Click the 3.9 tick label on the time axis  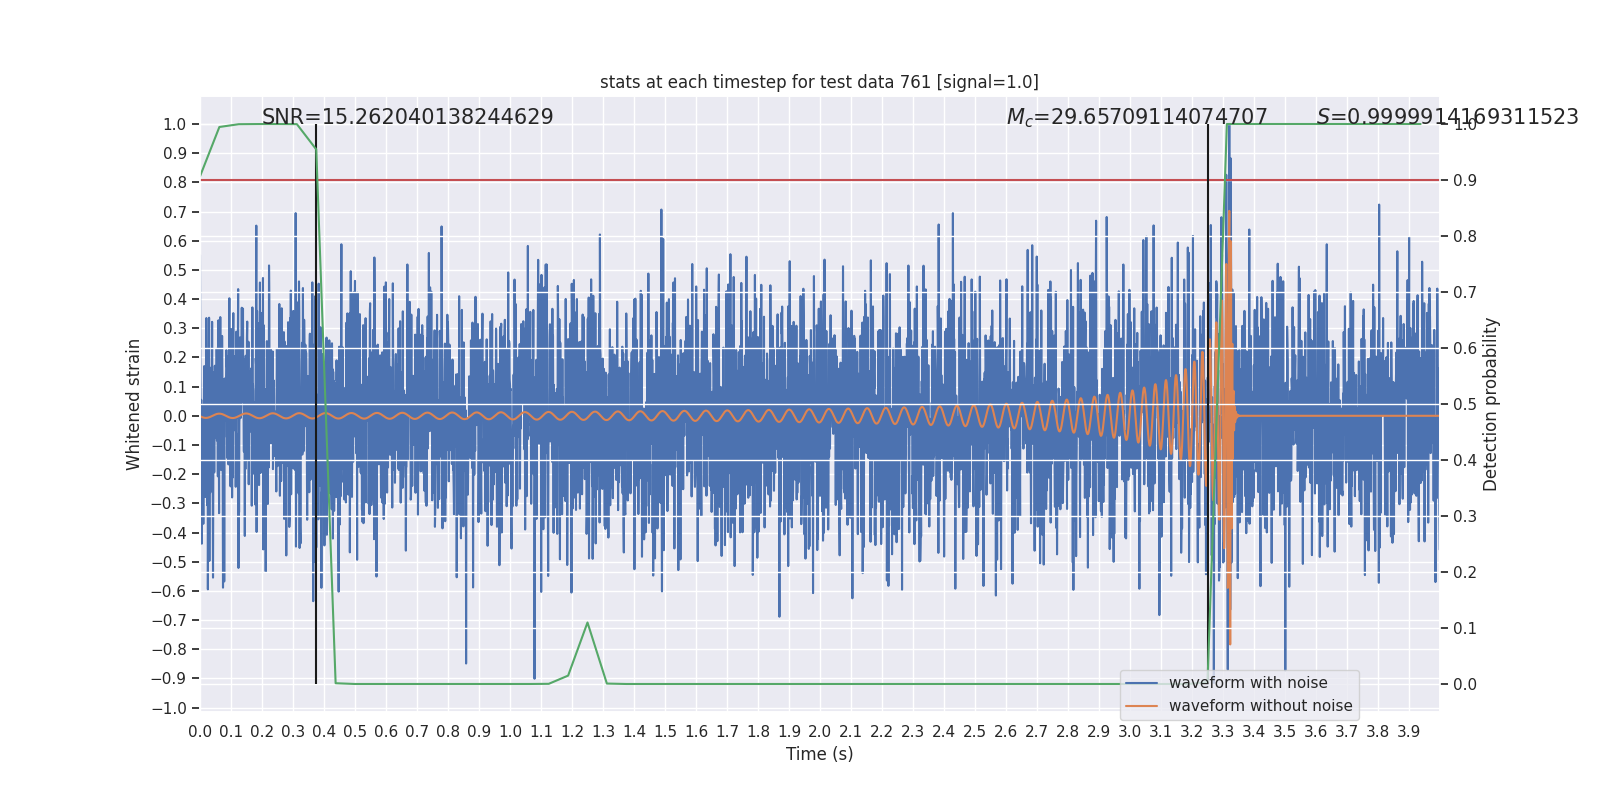[1408, 732]
